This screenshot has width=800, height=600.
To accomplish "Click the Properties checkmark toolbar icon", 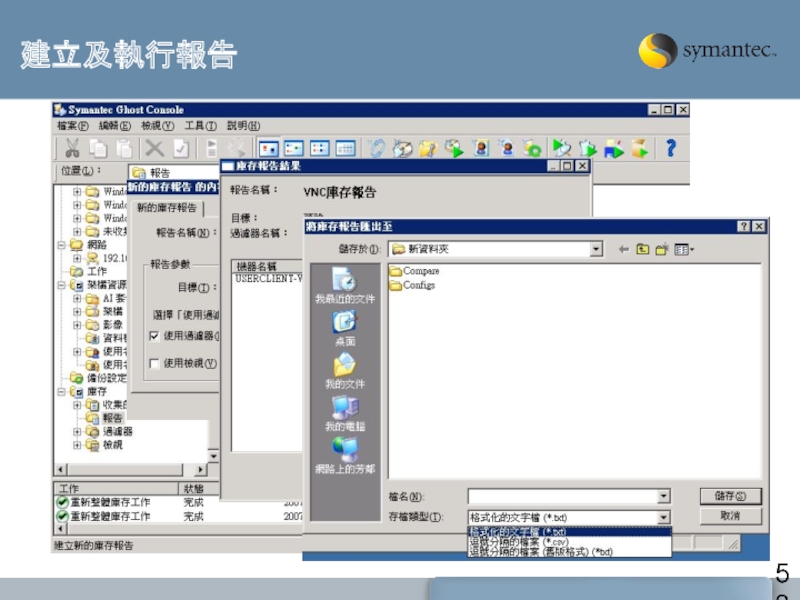I will pyautogui.click(x=181, y=148).
